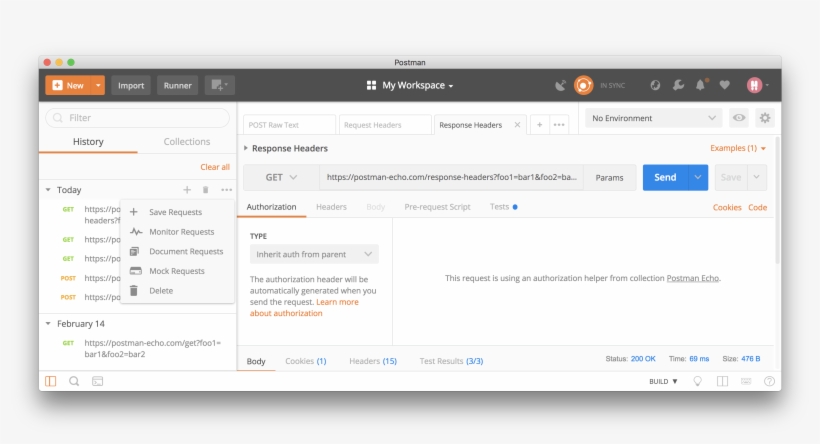Select the response Headers (15) tab

click(x=373, y=361)
